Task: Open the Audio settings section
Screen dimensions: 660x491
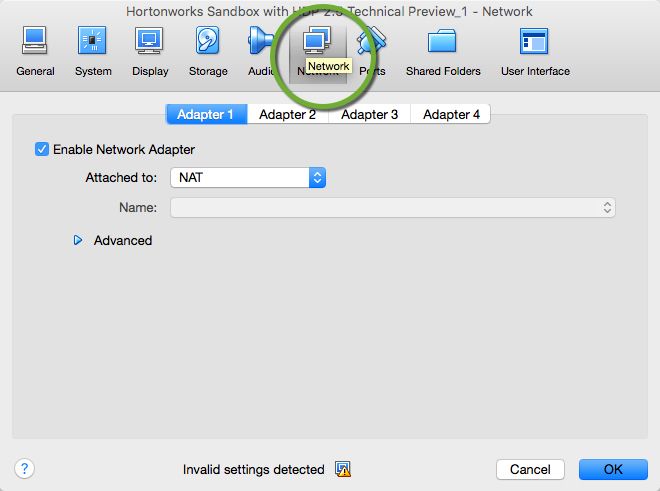Action: 261,51
